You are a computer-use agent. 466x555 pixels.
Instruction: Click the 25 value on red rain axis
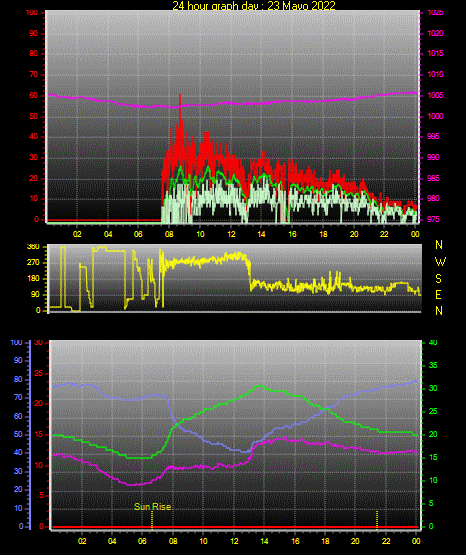(x=38, y=373)
